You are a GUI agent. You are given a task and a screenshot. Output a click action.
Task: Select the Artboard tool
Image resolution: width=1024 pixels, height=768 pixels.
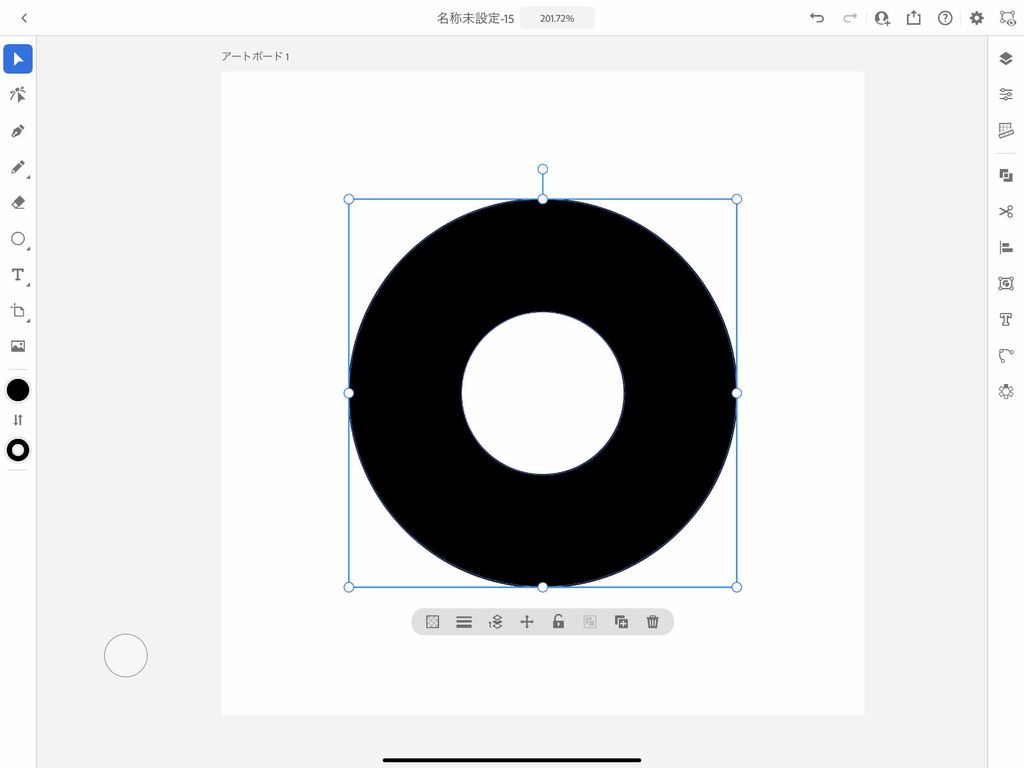tap(18, 311)
